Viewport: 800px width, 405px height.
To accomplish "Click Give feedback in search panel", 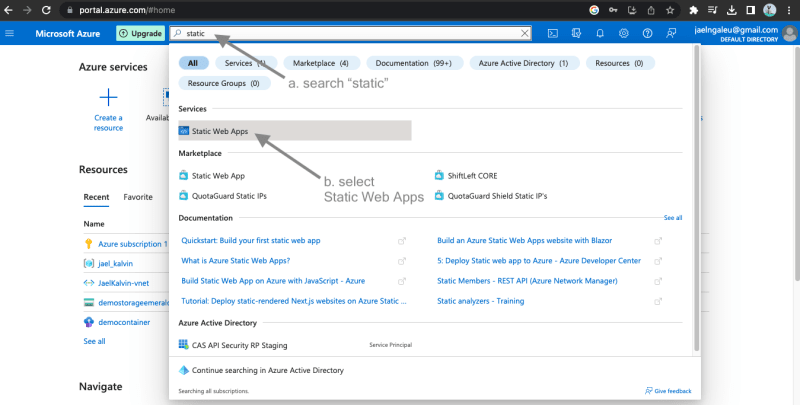I will click(x=668, y=391).
